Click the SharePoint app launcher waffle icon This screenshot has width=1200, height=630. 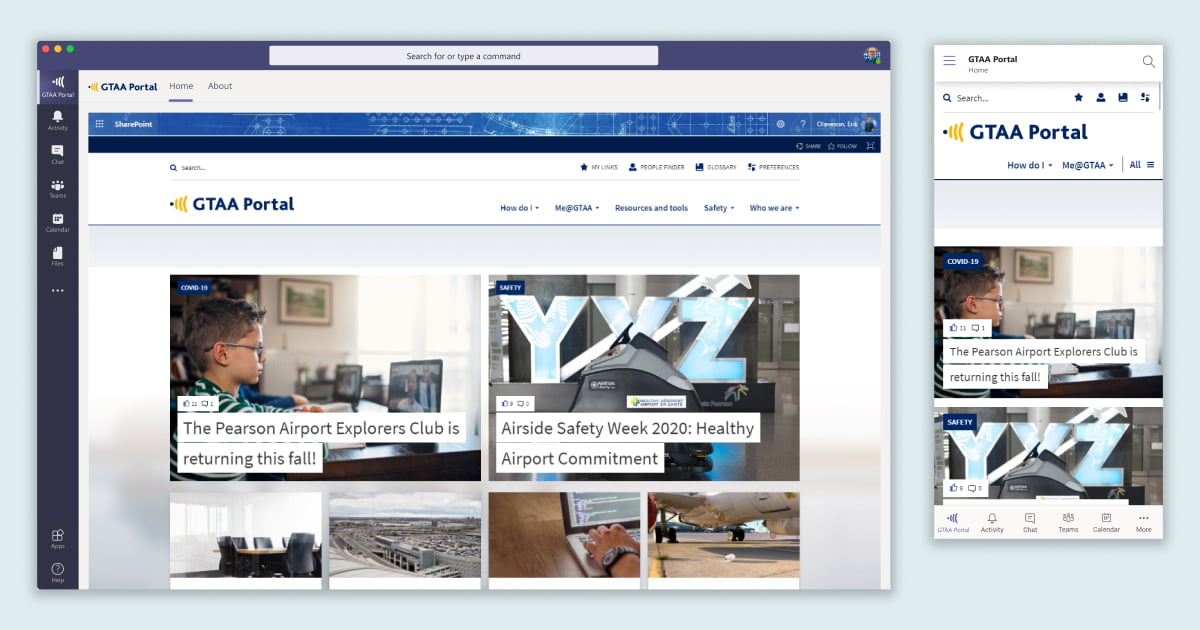click(99, 123)
